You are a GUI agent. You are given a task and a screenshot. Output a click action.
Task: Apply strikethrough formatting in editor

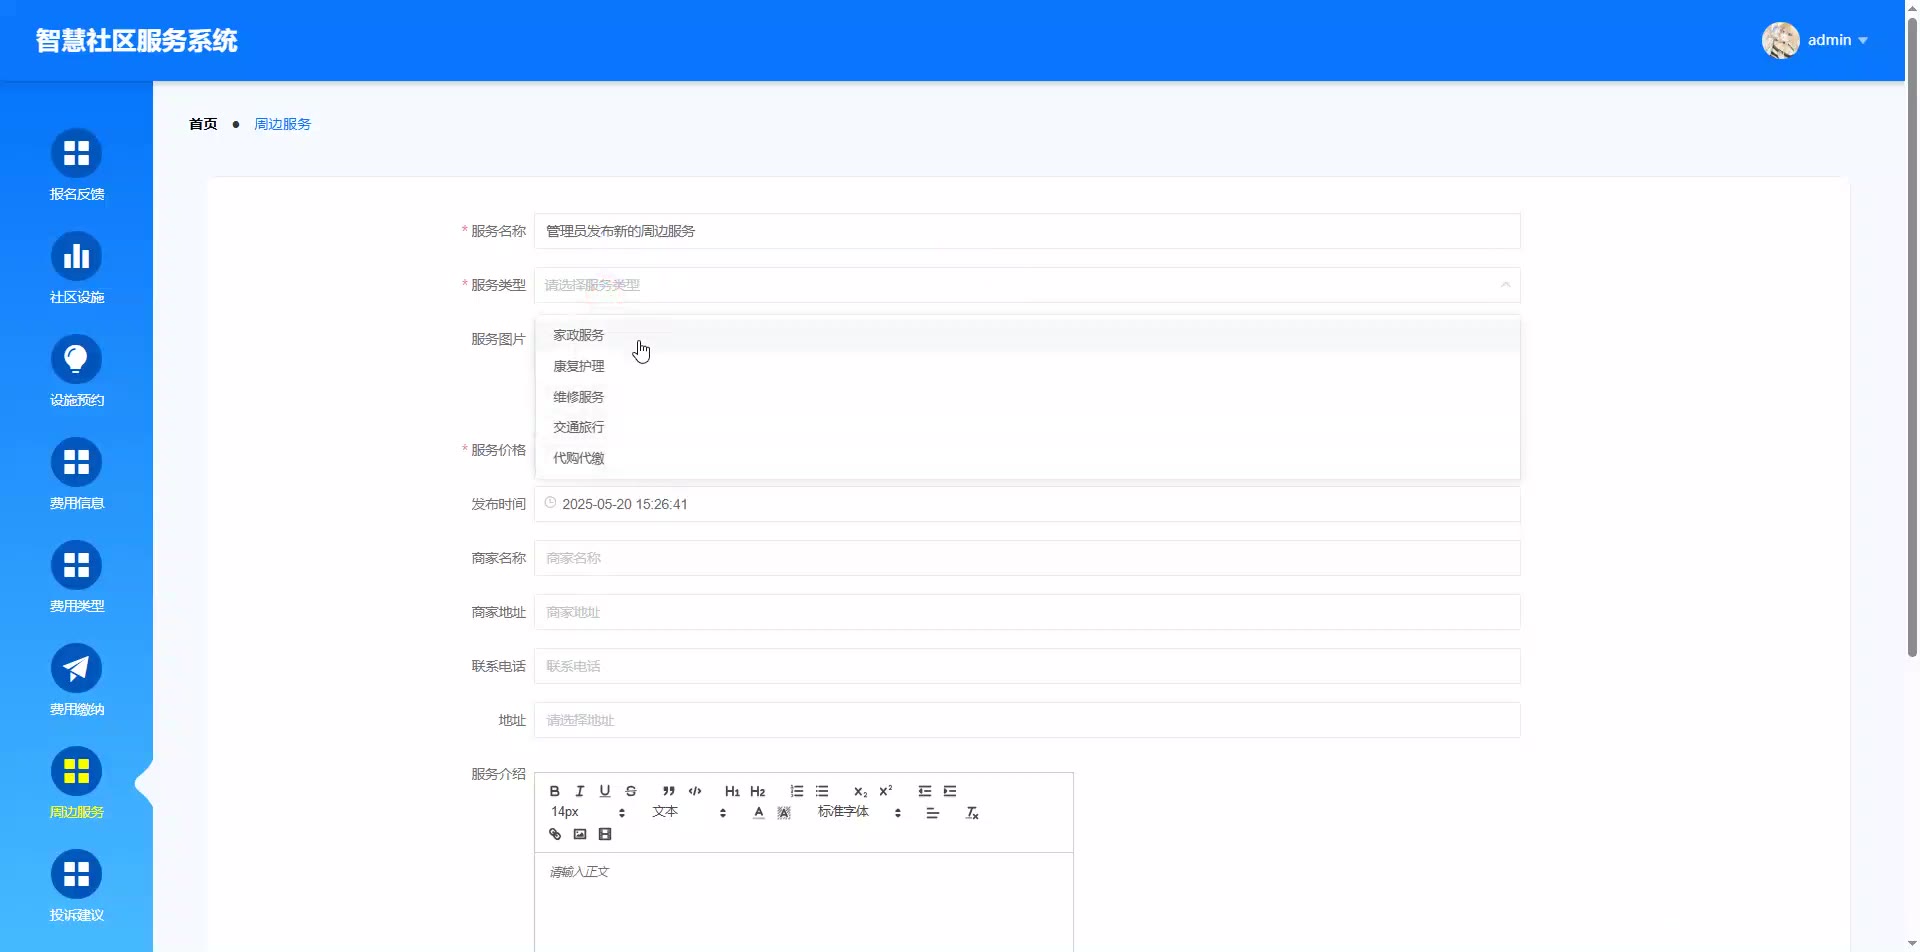pos(631,791)
